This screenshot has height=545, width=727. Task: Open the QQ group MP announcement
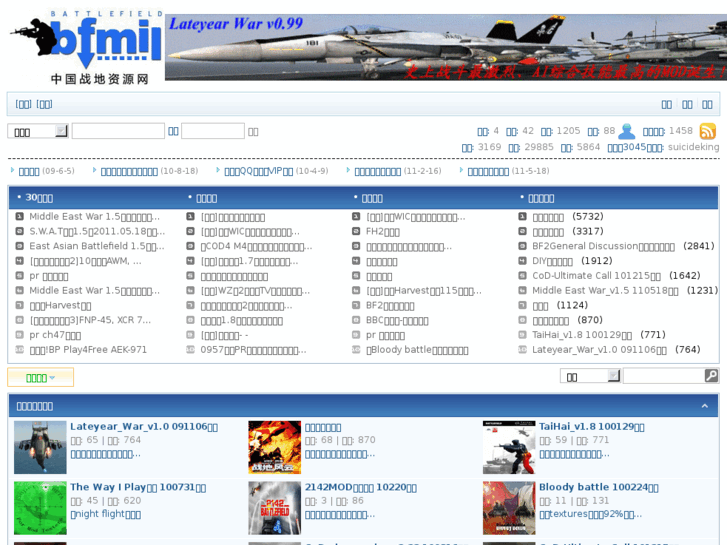(259, 172)
